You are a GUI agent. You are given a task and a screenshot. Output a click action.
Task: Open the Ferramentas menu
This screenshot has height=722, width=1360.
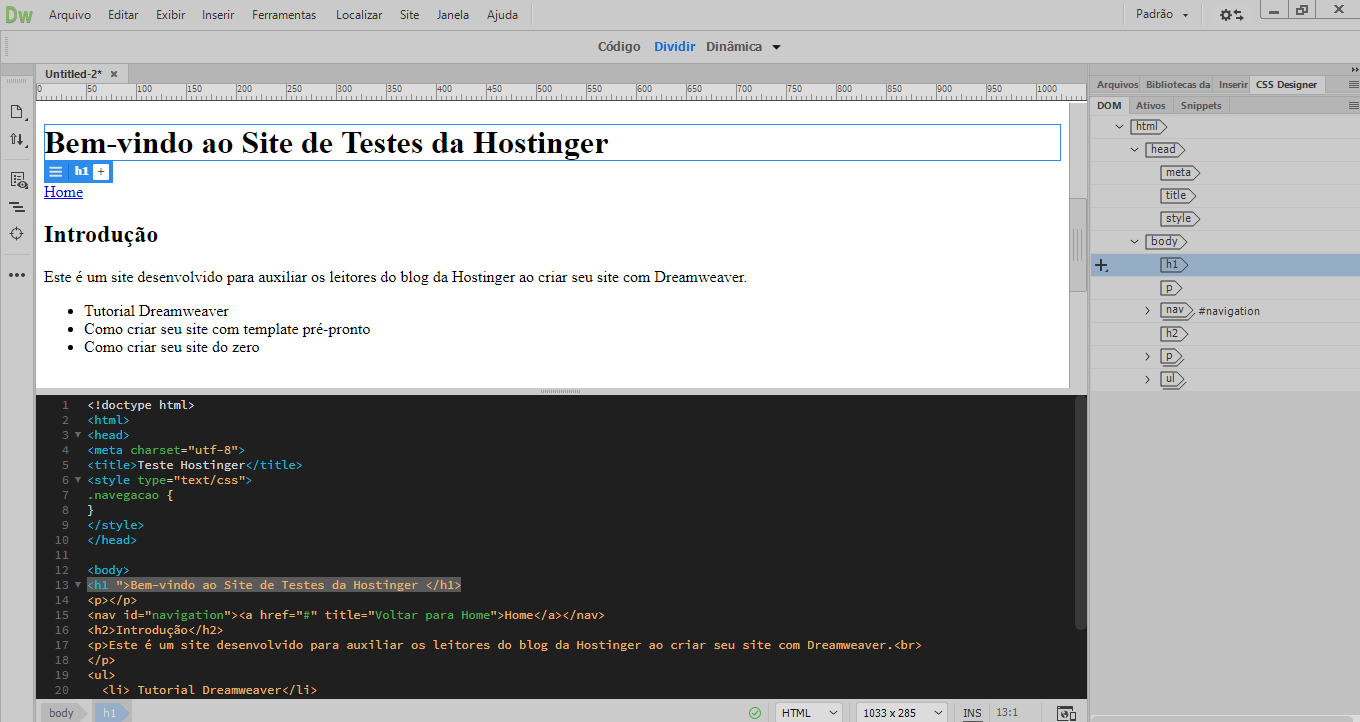coord(284,15)
